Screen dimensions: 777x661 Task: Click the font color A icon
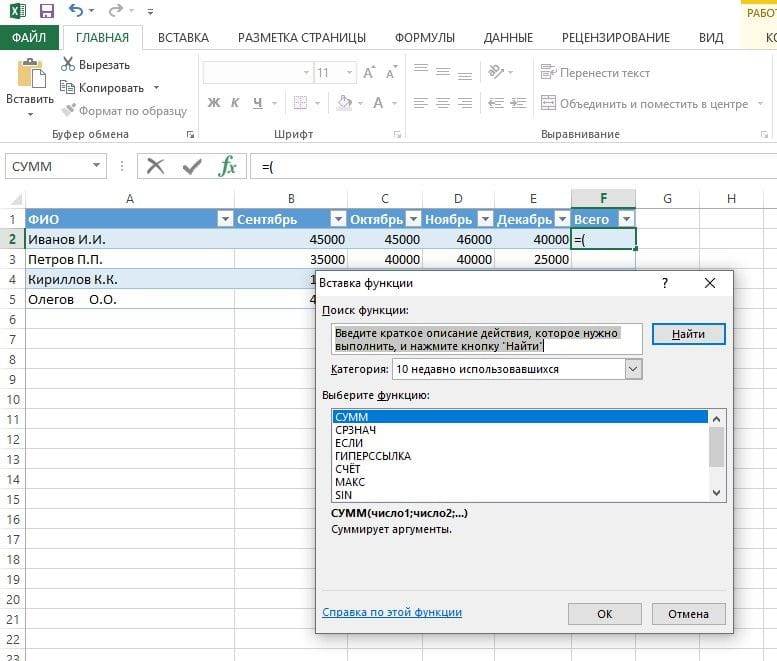(x=378, y=103)
